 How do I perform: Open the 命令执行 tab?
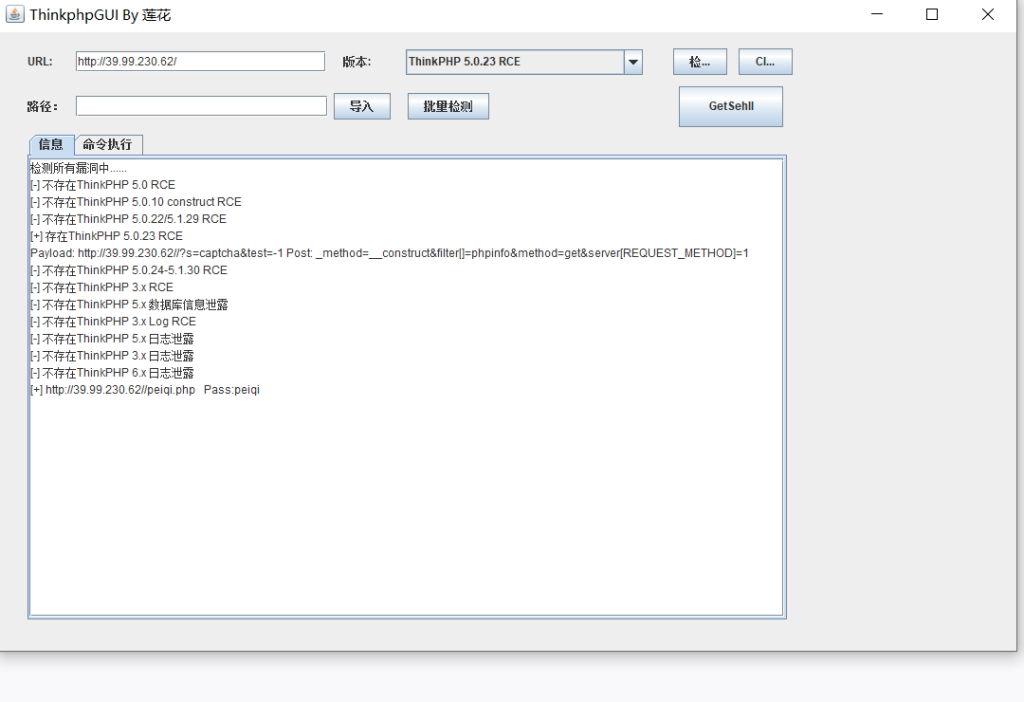[108, 145]
